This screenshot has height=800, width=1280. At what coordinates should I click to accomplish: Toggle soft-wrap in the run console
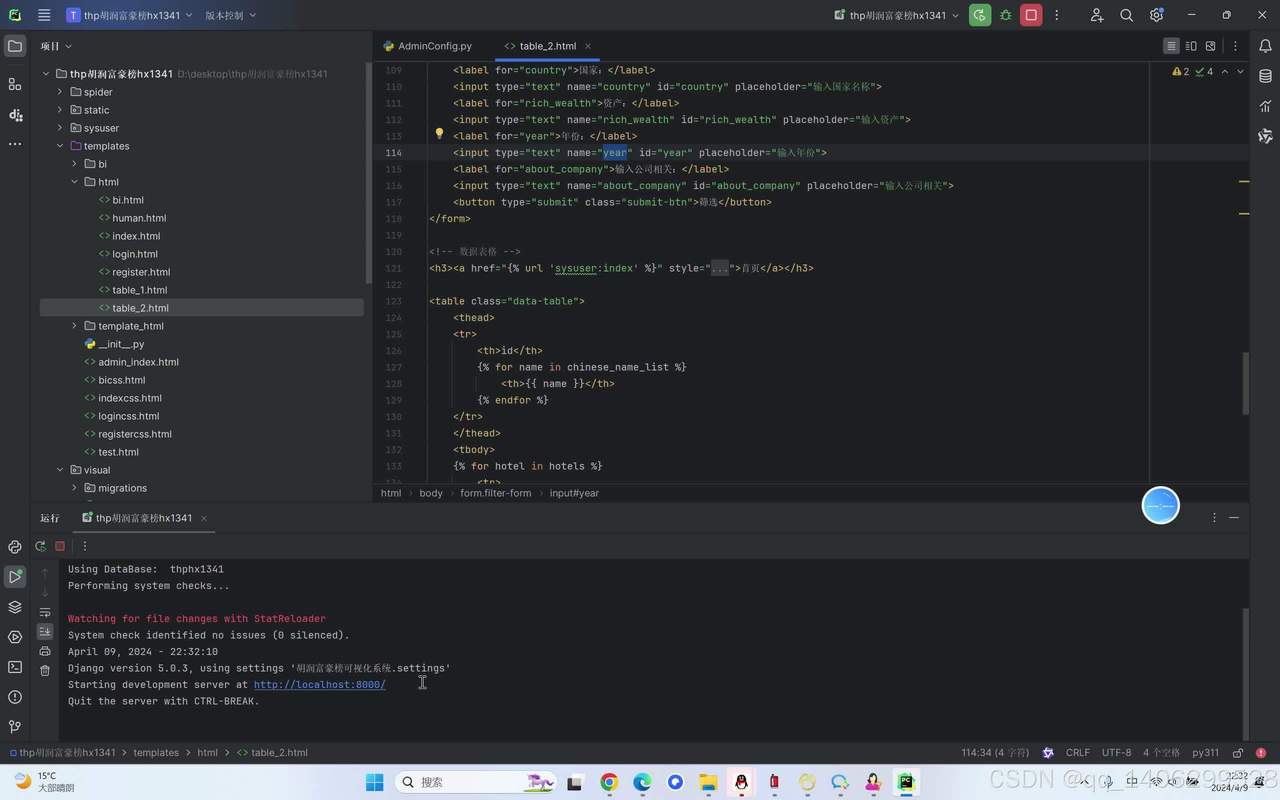45,612
